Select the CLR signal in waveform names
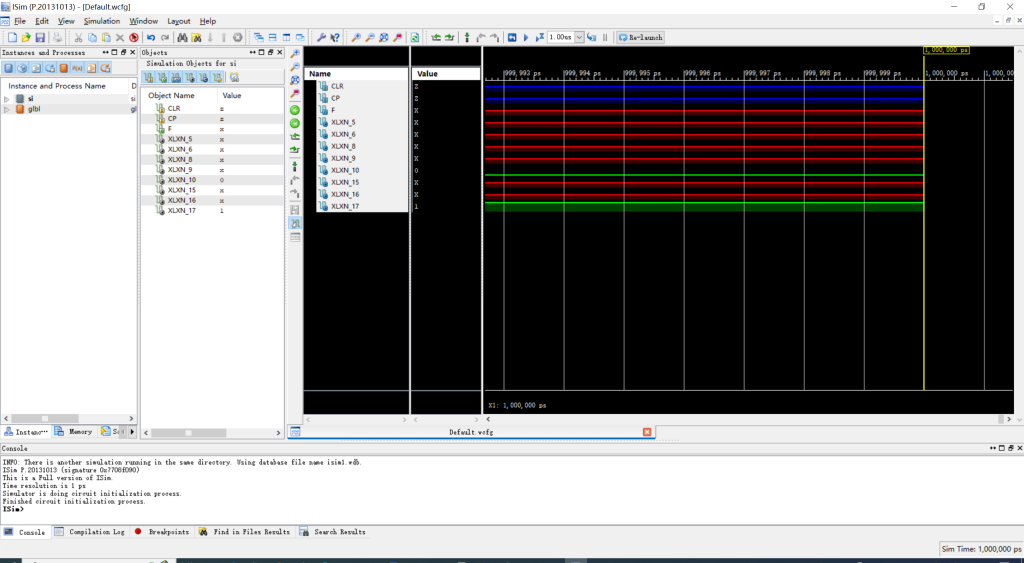The image size is (1024, 563). pyautogui.click(x=337, y=86)
